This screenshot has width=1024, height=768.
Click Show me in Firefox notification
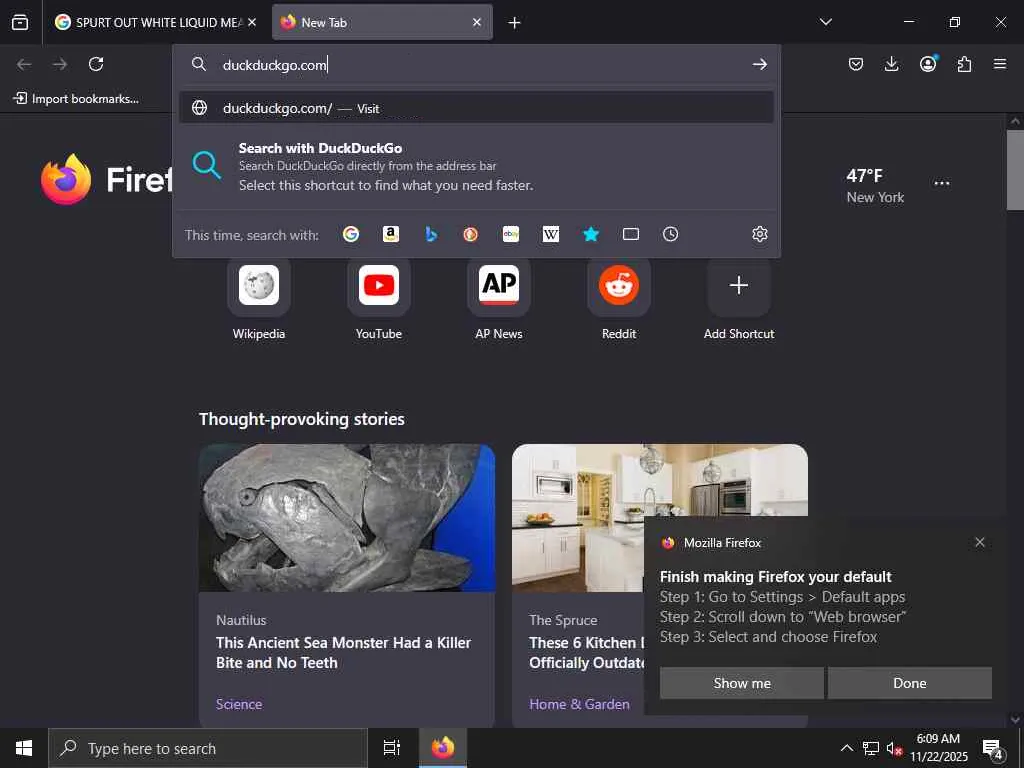pyautogui.click(x=742, y=683)
